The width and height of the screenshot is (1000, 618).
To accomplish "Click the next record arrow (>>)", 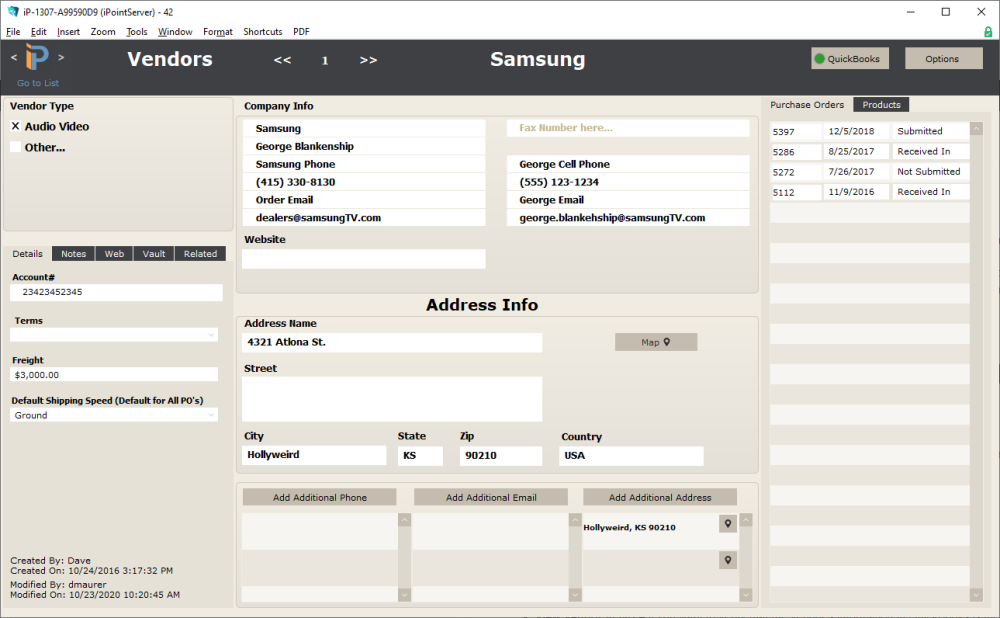I will click(367, 59).
